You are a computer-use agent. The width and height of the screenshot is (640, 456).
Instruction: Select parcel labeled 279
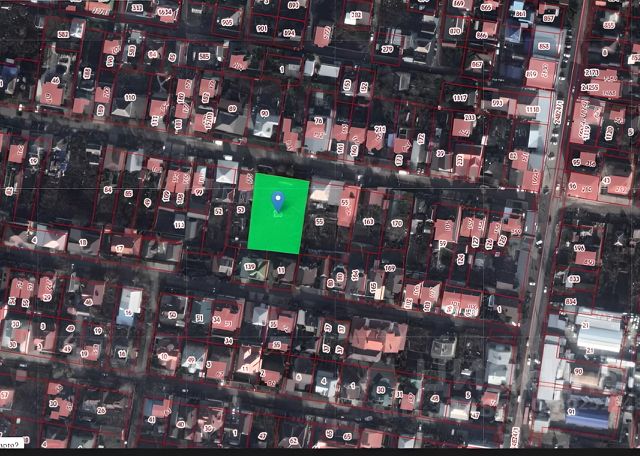click(387, 49)
